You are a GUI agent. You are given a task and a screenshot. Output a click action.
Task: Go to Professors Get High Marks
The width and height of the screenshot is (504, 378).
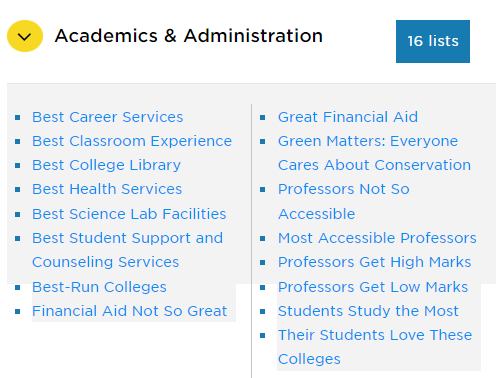[375, 262]
